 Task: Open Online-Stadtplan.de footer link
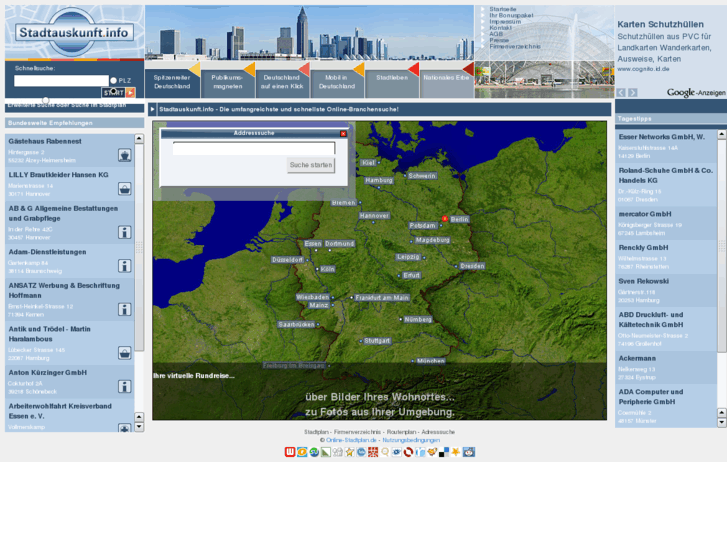coord(351,440)
